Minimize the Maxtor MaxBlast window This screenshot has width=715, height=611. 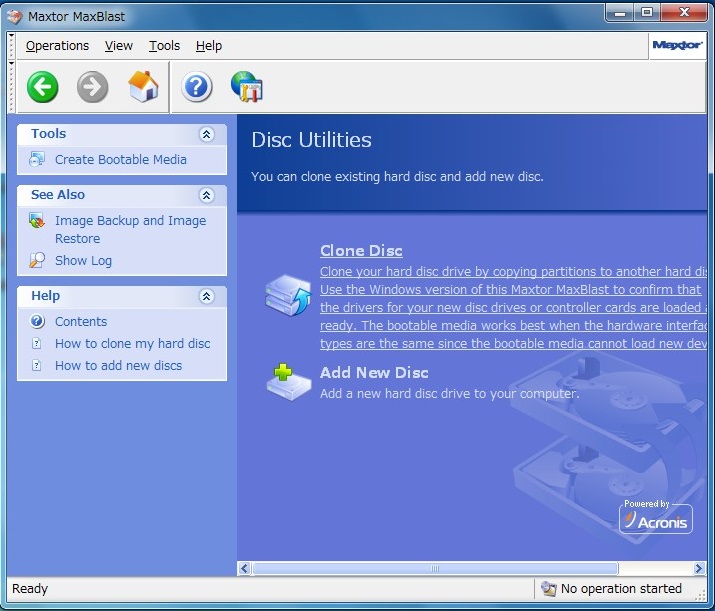coord(619,13)
